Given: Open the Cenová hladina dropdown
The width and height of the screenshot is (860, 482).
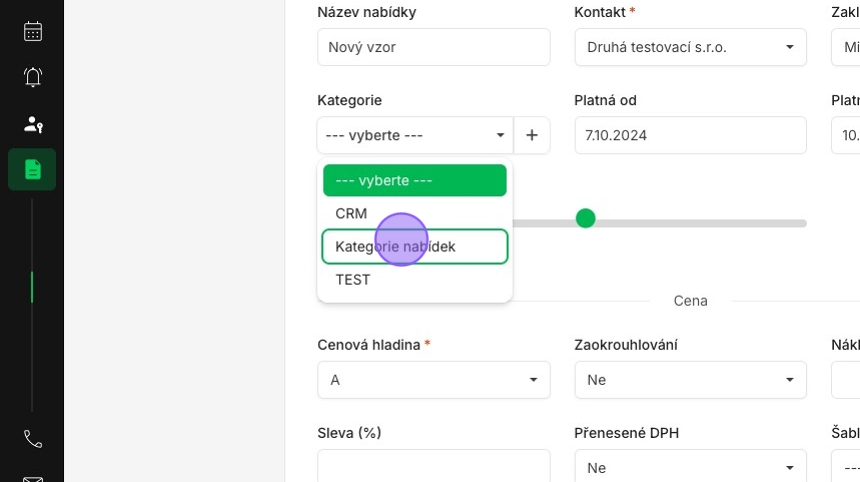Looking at the screenshot, I should tap(433, 379).
